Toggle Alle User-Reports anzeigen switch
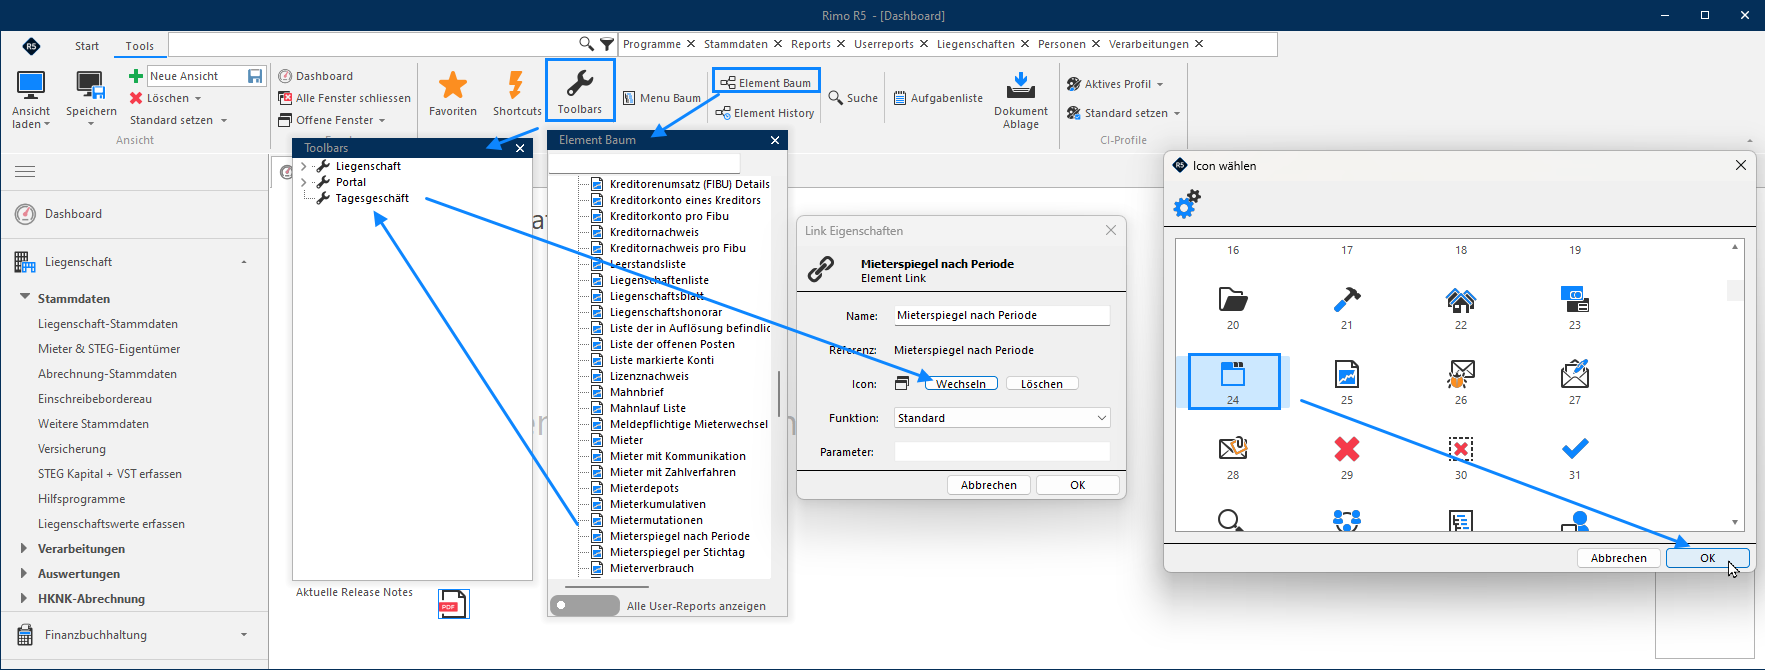The image size is (1765, 670). 585,605
